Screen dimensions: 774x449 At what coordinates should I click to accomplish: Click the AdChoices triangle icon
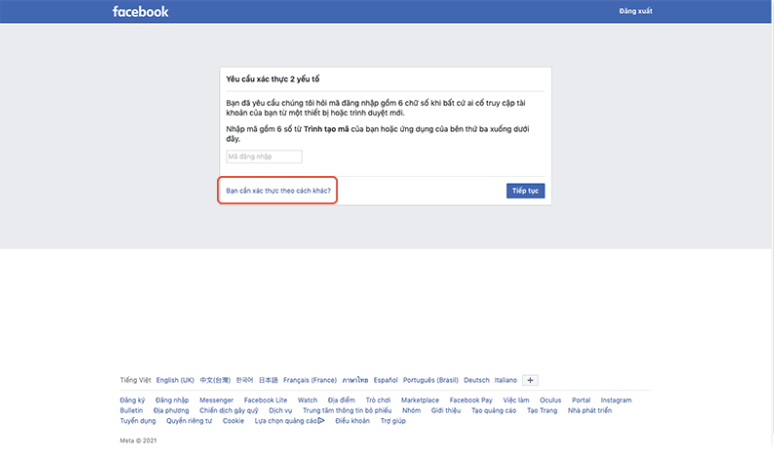coord(321,421)
